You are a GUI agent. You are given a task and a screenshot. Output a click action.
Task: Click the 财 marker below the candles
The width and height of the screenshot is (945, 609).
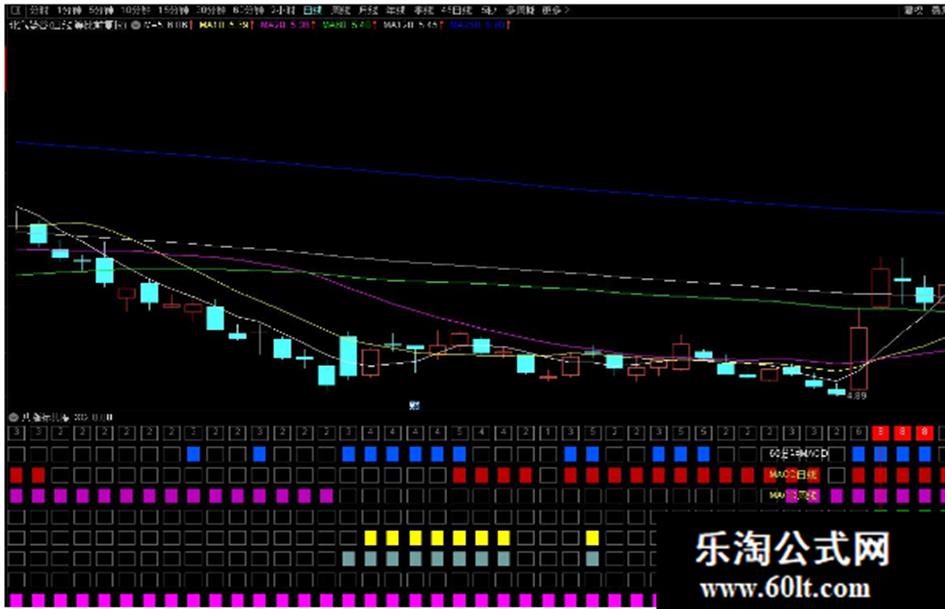click(x=414, y=405)
